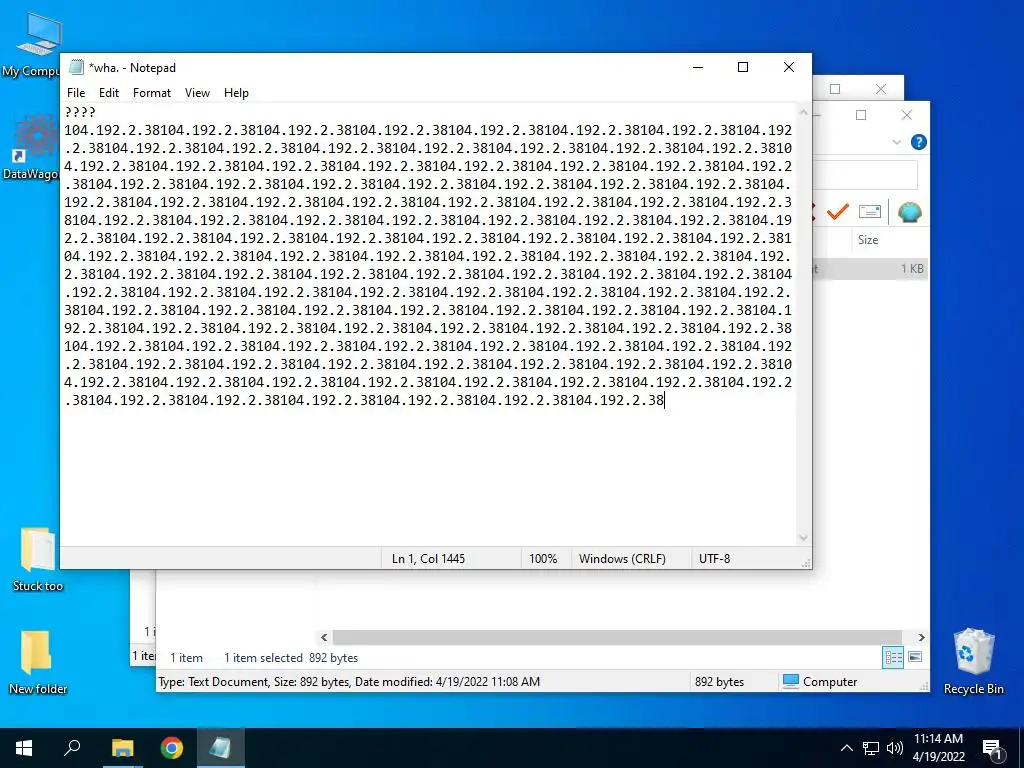
Task: Show hidden tray icons chevron
Action: tap(846, 748)
